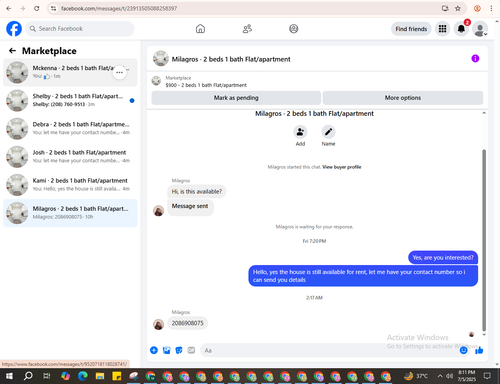The height and width of the screenshot is (384, 500).
Task: Reload the page with the browser refresh button
Action: point(37,8)
